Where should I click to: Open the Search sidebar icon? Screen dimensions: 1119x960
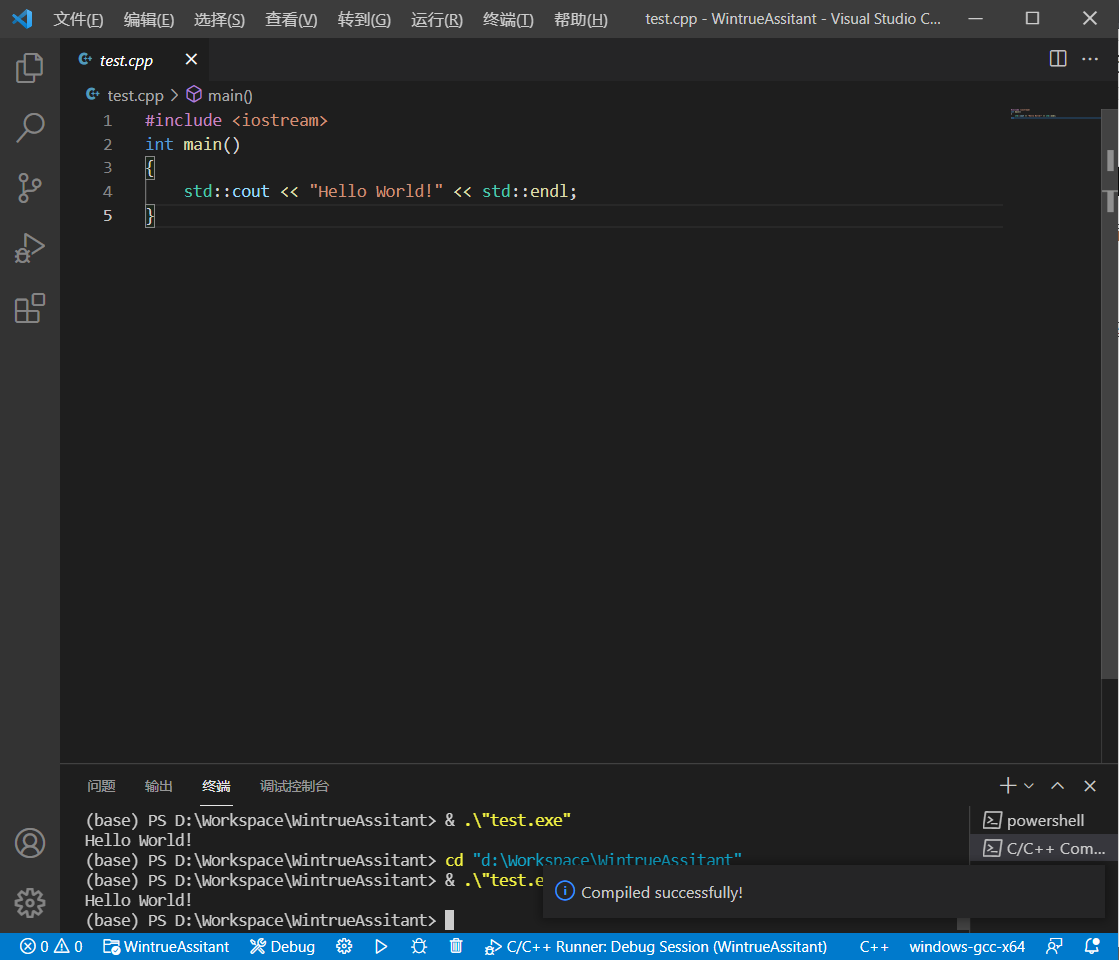(x=30, y=128)
